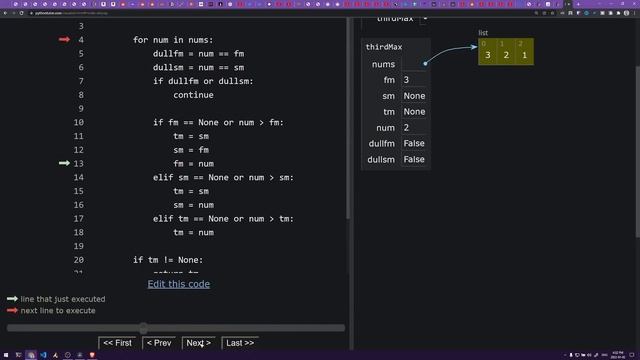Step forward with the Next button
640x360 pixels.
(x=198, y=343)
